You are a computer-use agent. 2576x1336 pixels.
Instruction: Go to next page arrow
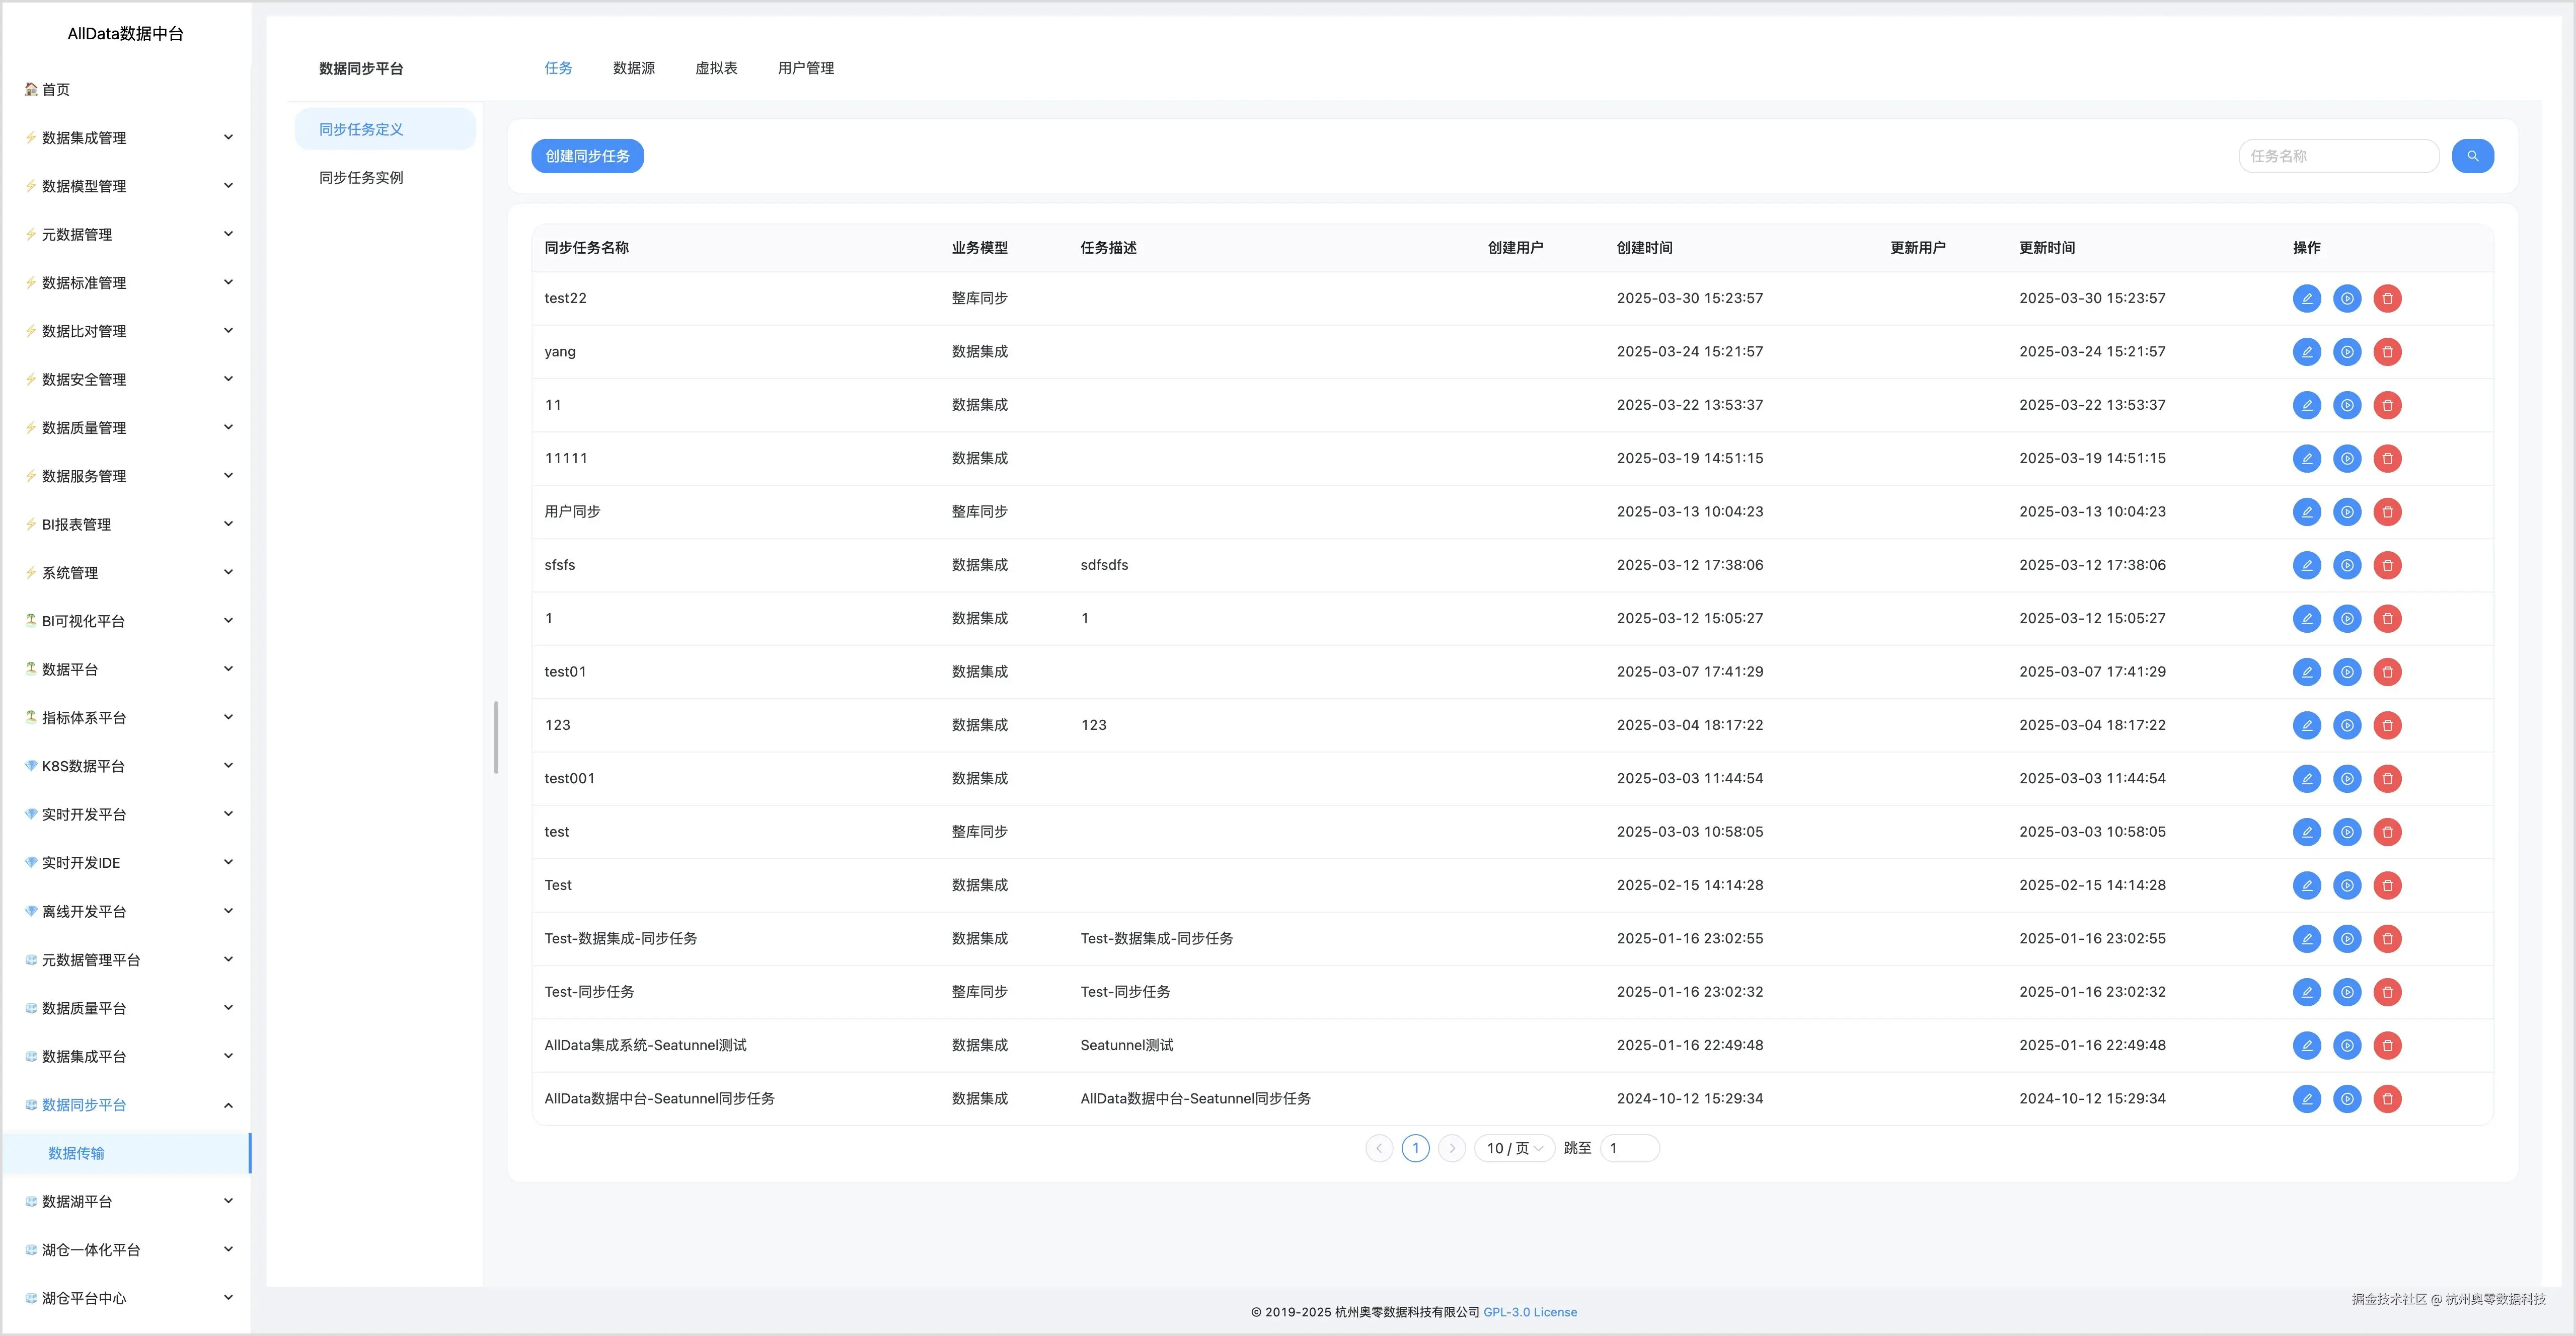click(x=1452, y=1148)
